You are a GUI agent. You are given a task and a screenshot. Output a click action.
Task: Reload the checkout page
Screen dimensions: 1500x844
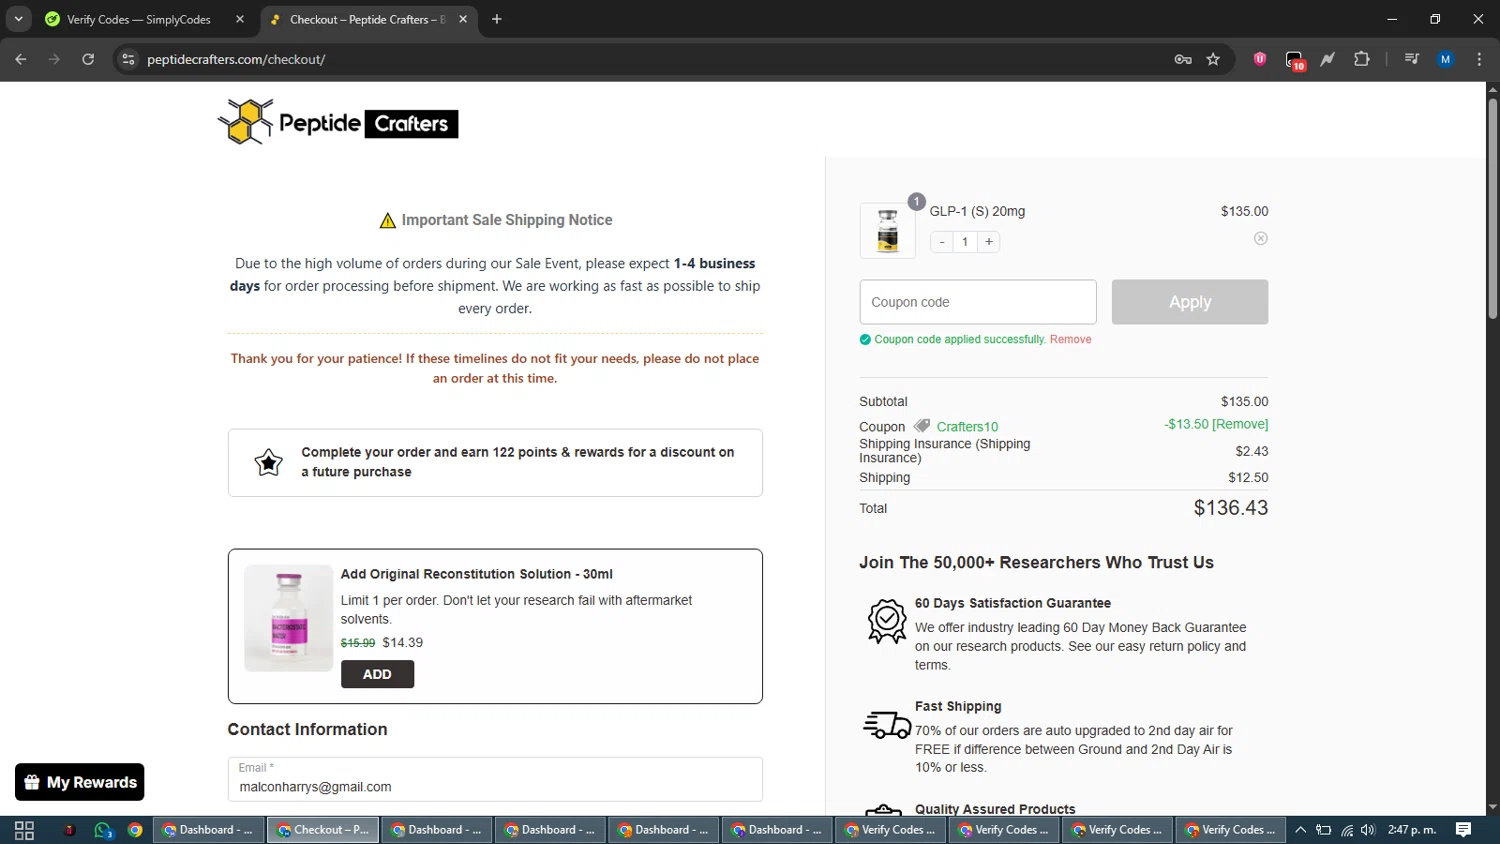pos(88,59)
